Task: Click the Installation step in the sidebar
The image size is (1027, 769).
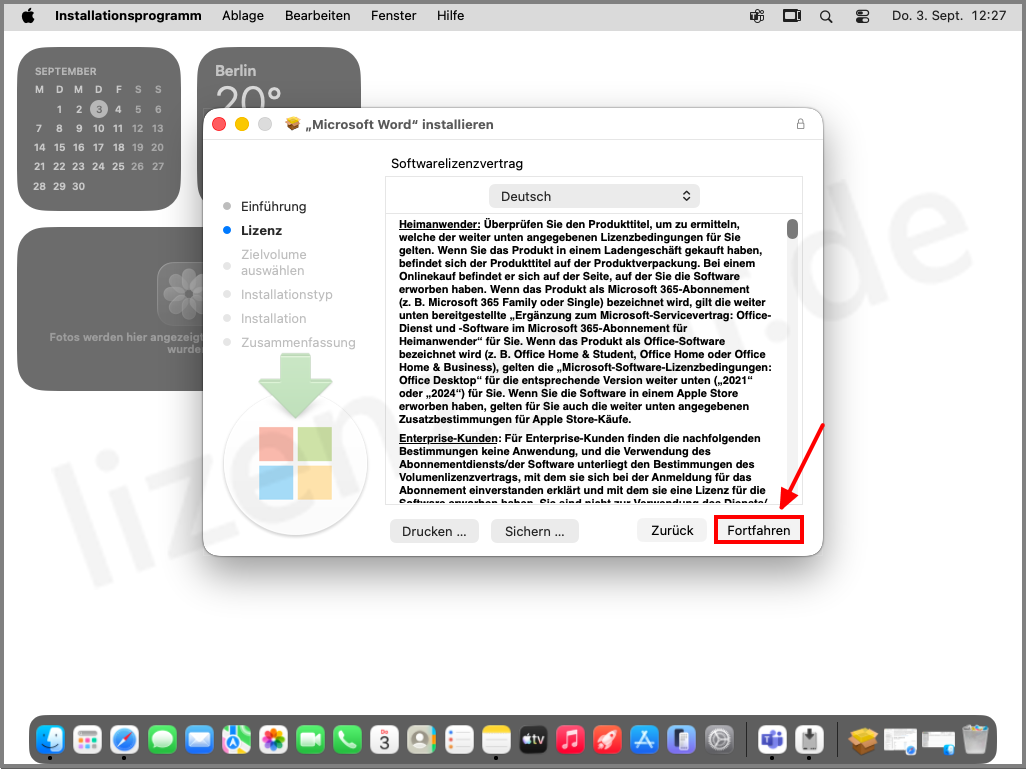Action: pos(273,318)
